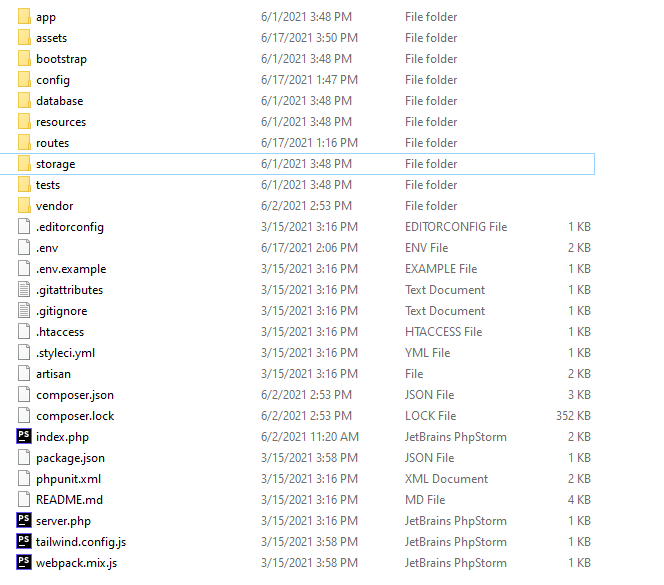
Task: Select the database folder name
Action: point(60,101)
